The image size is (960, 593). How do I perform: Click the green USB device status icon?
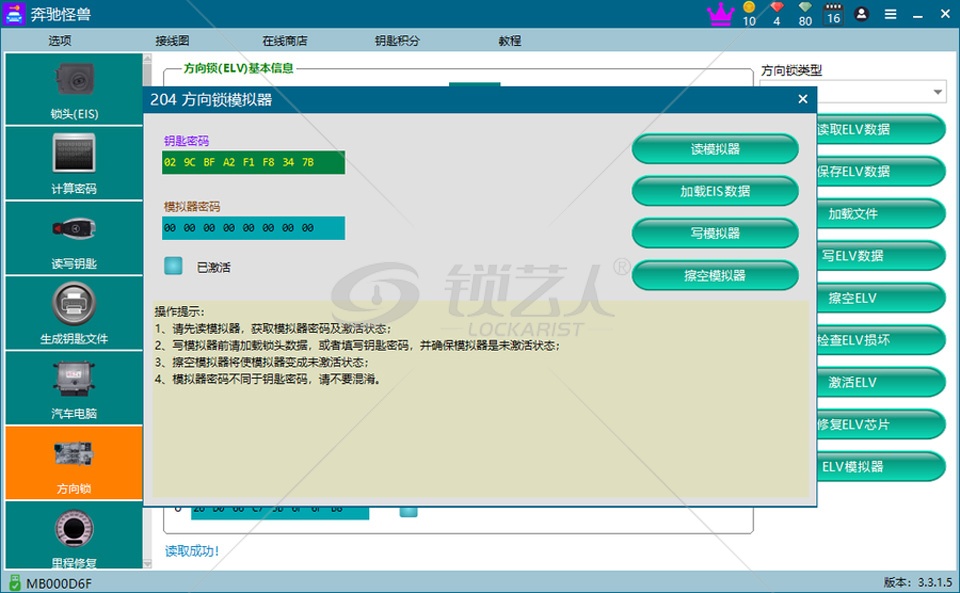[15, 583]
